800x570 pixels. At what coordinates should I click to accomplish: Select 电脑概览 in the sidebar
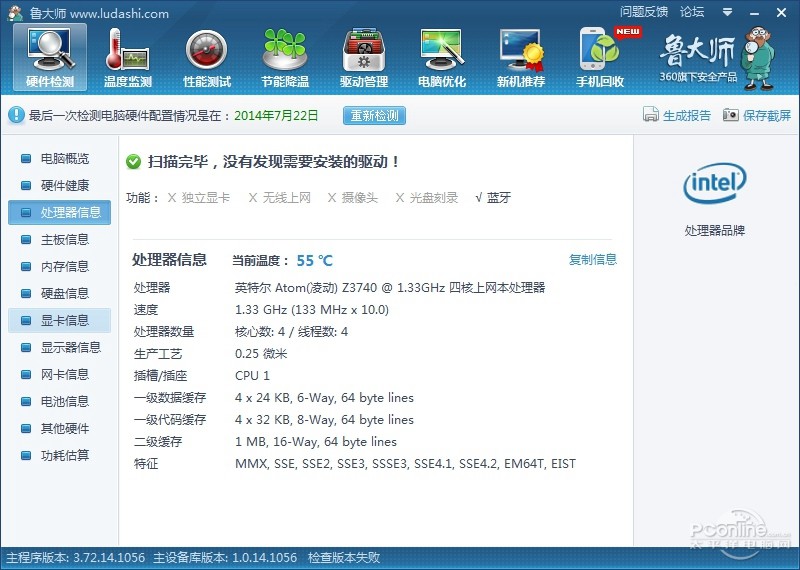point(60,158)
